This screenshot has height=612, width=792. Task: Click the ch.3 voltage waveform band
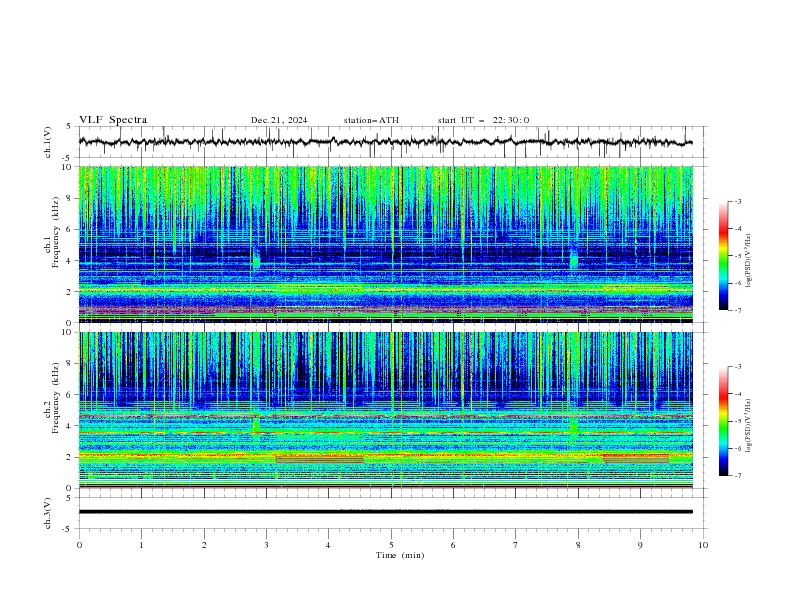(x=385, y=512)
